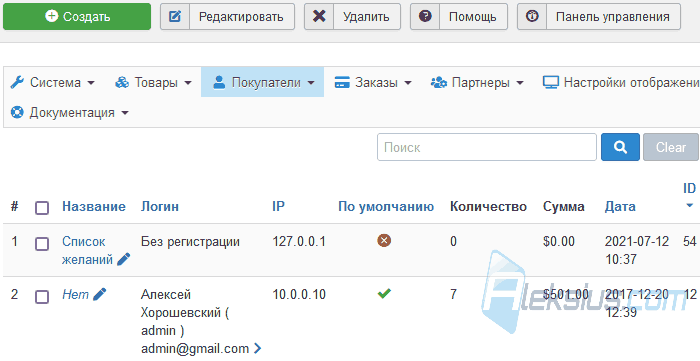Click the user icon next to Покупатели

pos(219,83)
